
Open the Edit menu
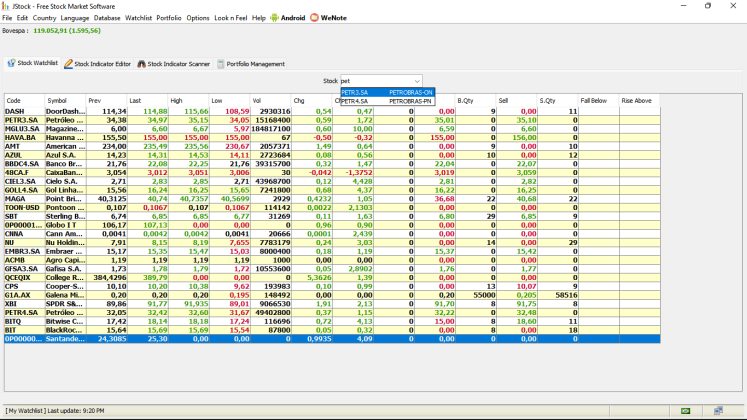(x=22, y=18)
